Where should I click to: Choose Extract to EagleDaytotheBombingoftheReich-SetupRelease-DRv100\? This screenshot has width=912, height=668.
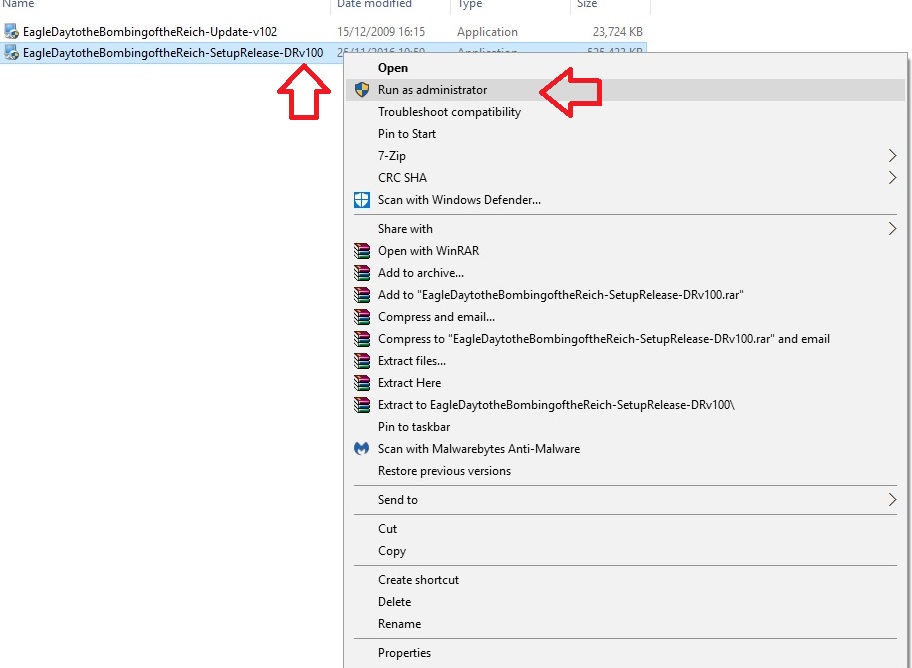click(x=625, y=405)
